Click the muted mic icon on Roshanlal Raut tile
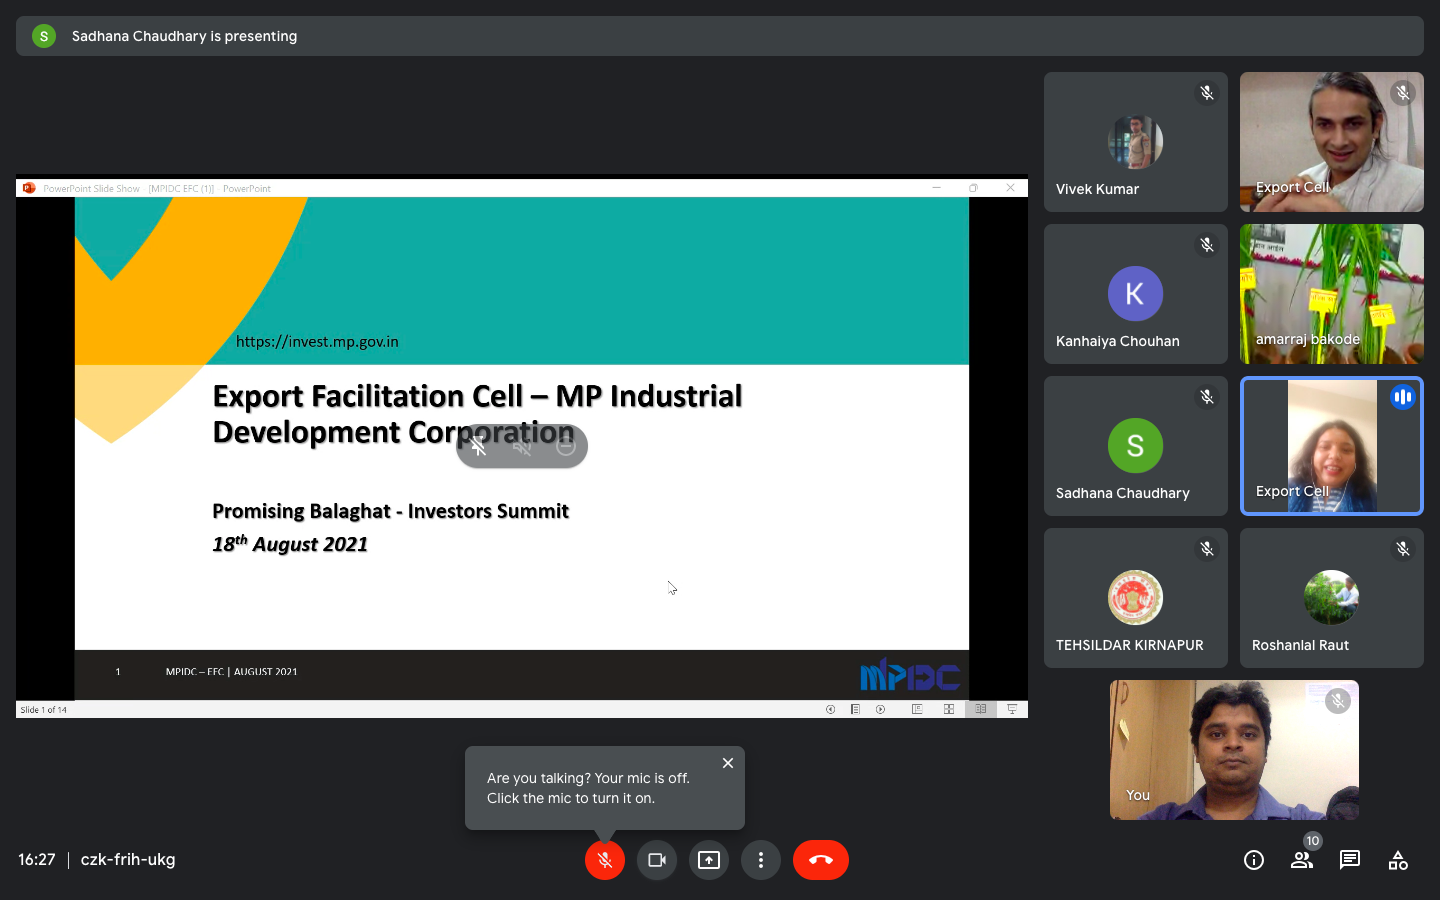1440x900 pixels. click(1403, 549)
